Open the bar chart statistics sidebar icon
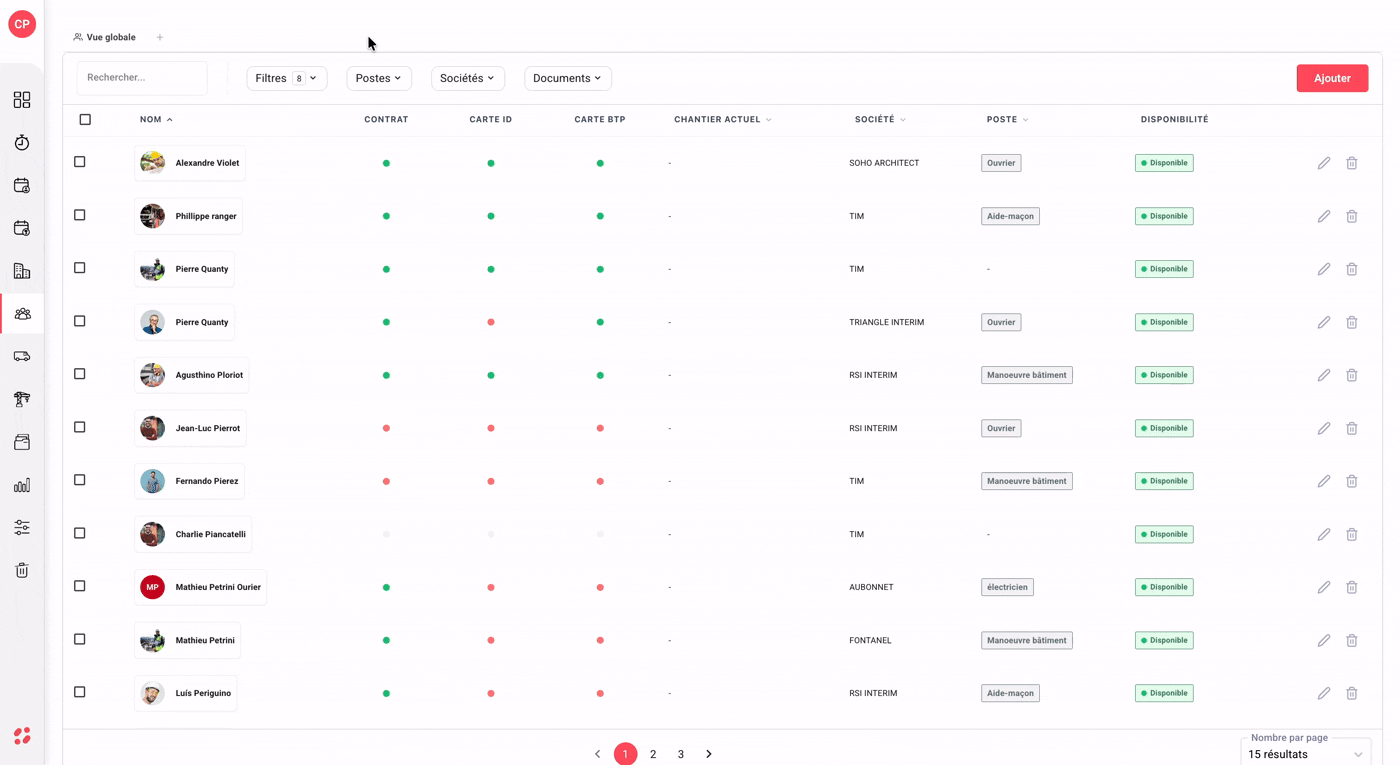Viewport: 1400px width, 765px height. point(22,485)
